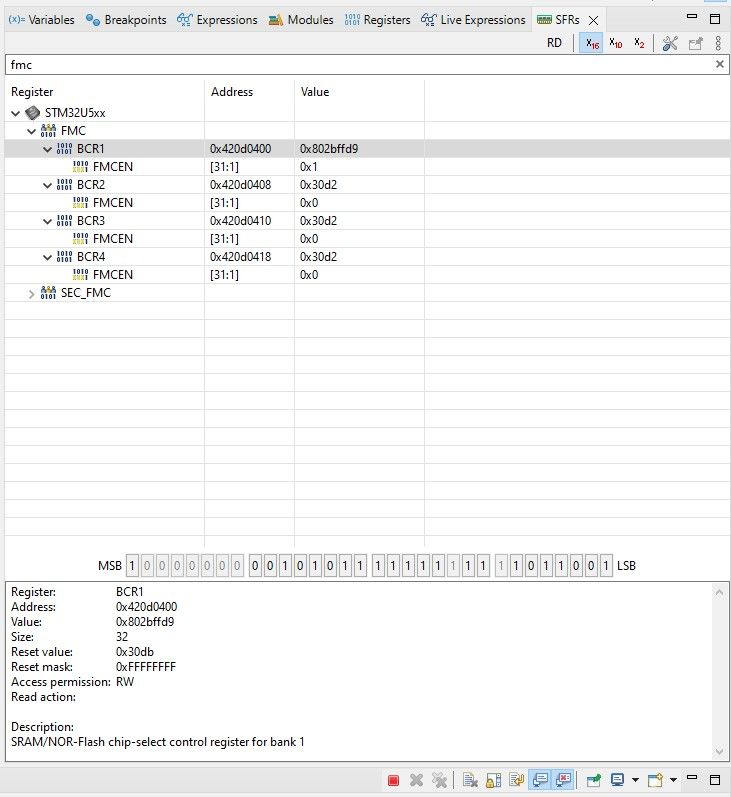Click the details pane scroll-up arrow
This screenshot has width=731, height=797.
[719, 592]
